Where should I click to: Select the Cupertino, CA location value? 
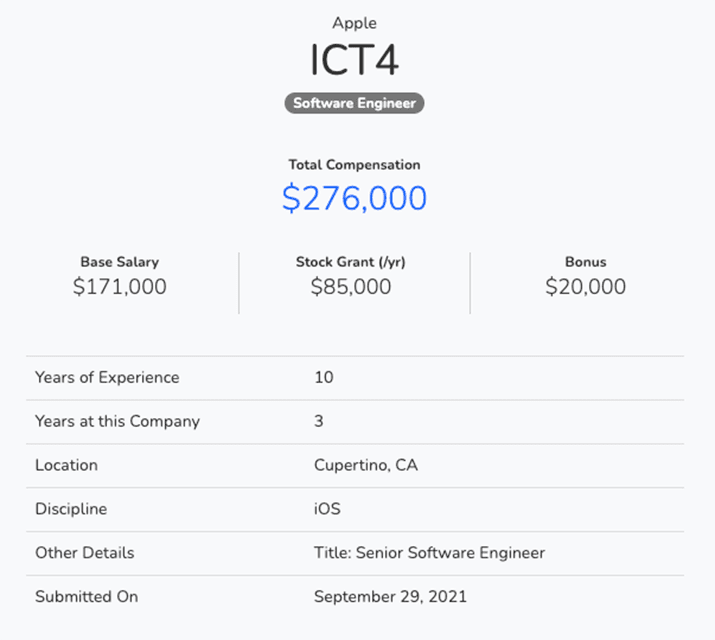[x=365, y=465]
